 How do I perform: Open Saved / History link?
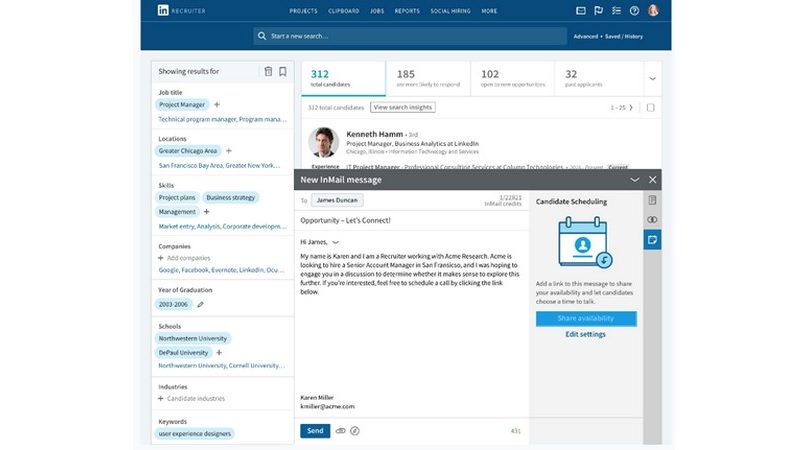(623, 36)
